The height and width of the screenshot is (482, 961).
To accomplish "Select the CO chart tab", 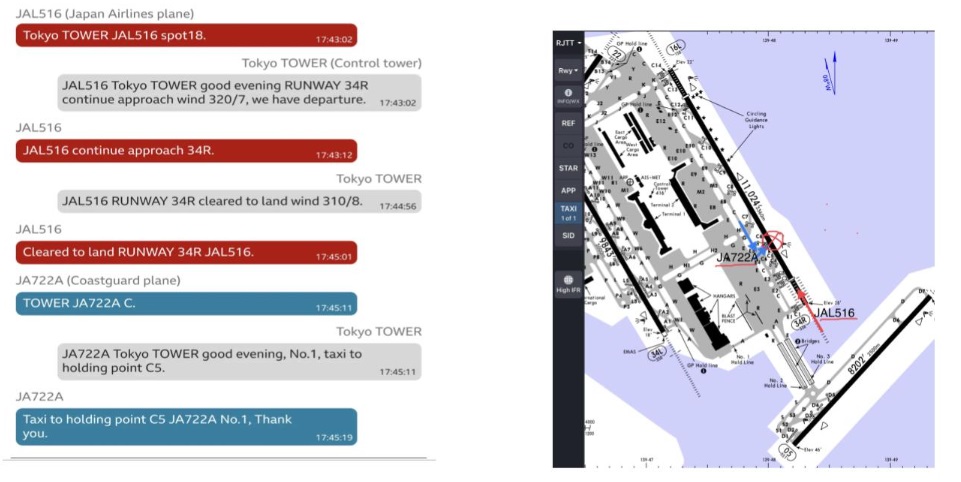I will pos(568,146).
